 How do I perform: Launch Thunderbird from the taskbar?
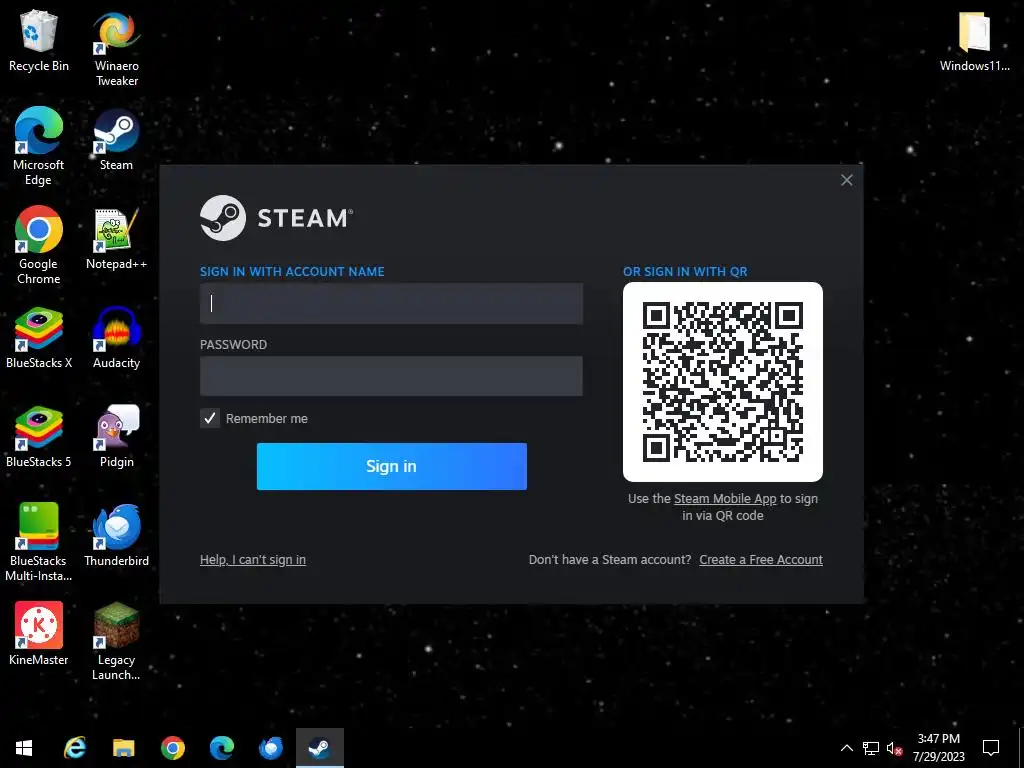pos(270,748)
